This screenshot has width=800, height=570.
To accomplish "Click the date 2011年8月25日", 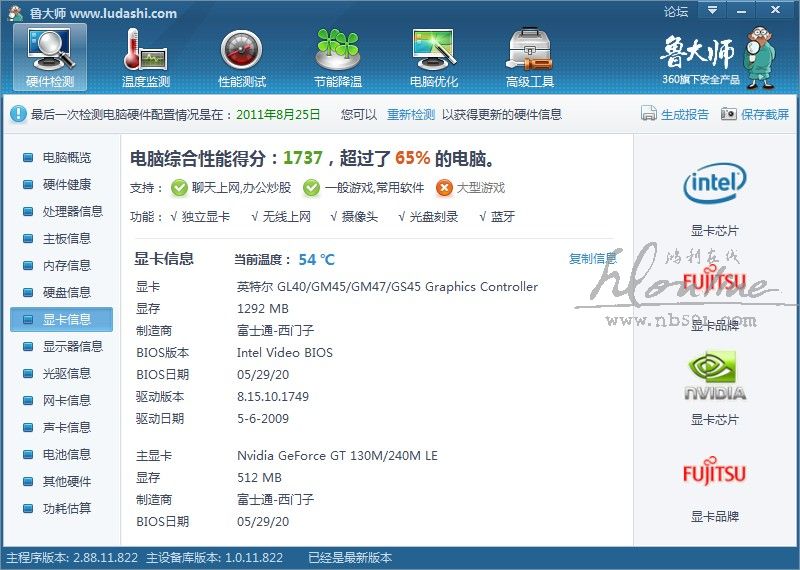I will (278, 114).
